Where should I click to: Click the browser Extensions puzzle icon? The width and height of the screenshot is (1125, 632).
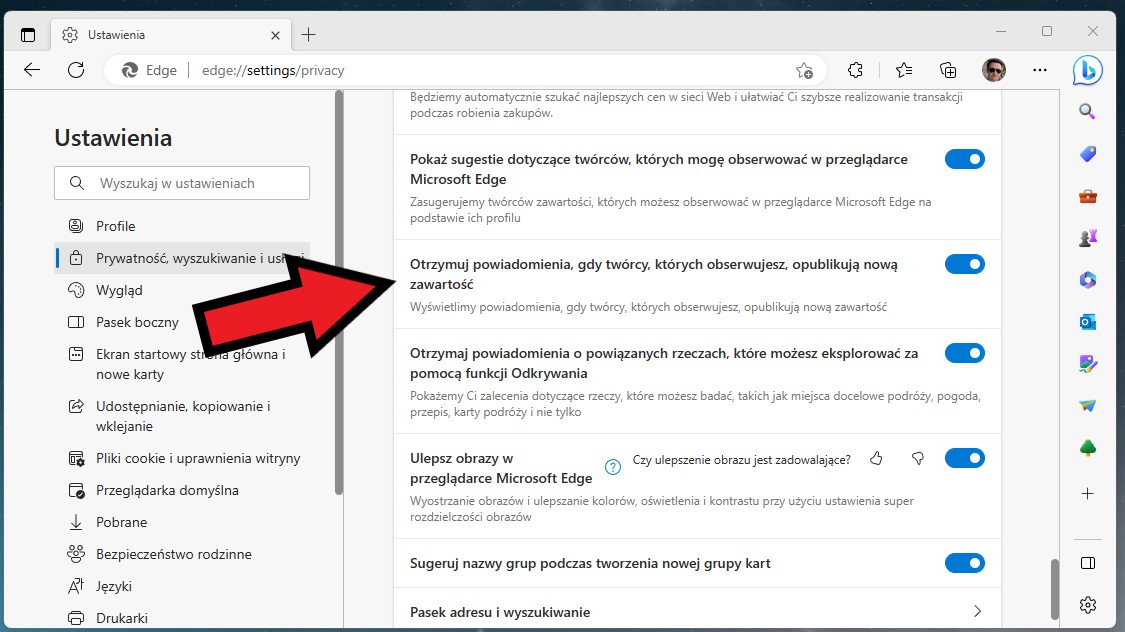(x=855, y=70)
